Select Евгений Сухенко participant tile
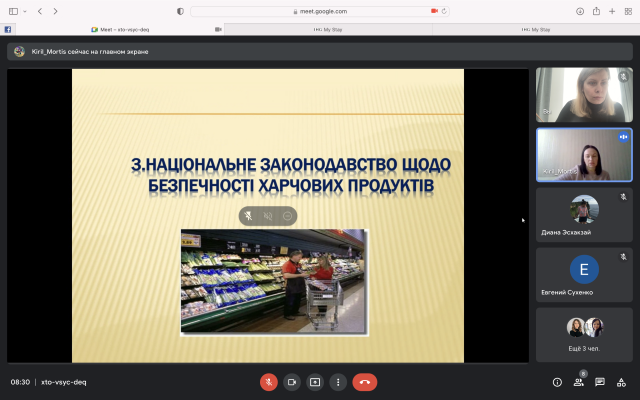The height and width of the screenshot is (400, 640). (x=584, y=275)
